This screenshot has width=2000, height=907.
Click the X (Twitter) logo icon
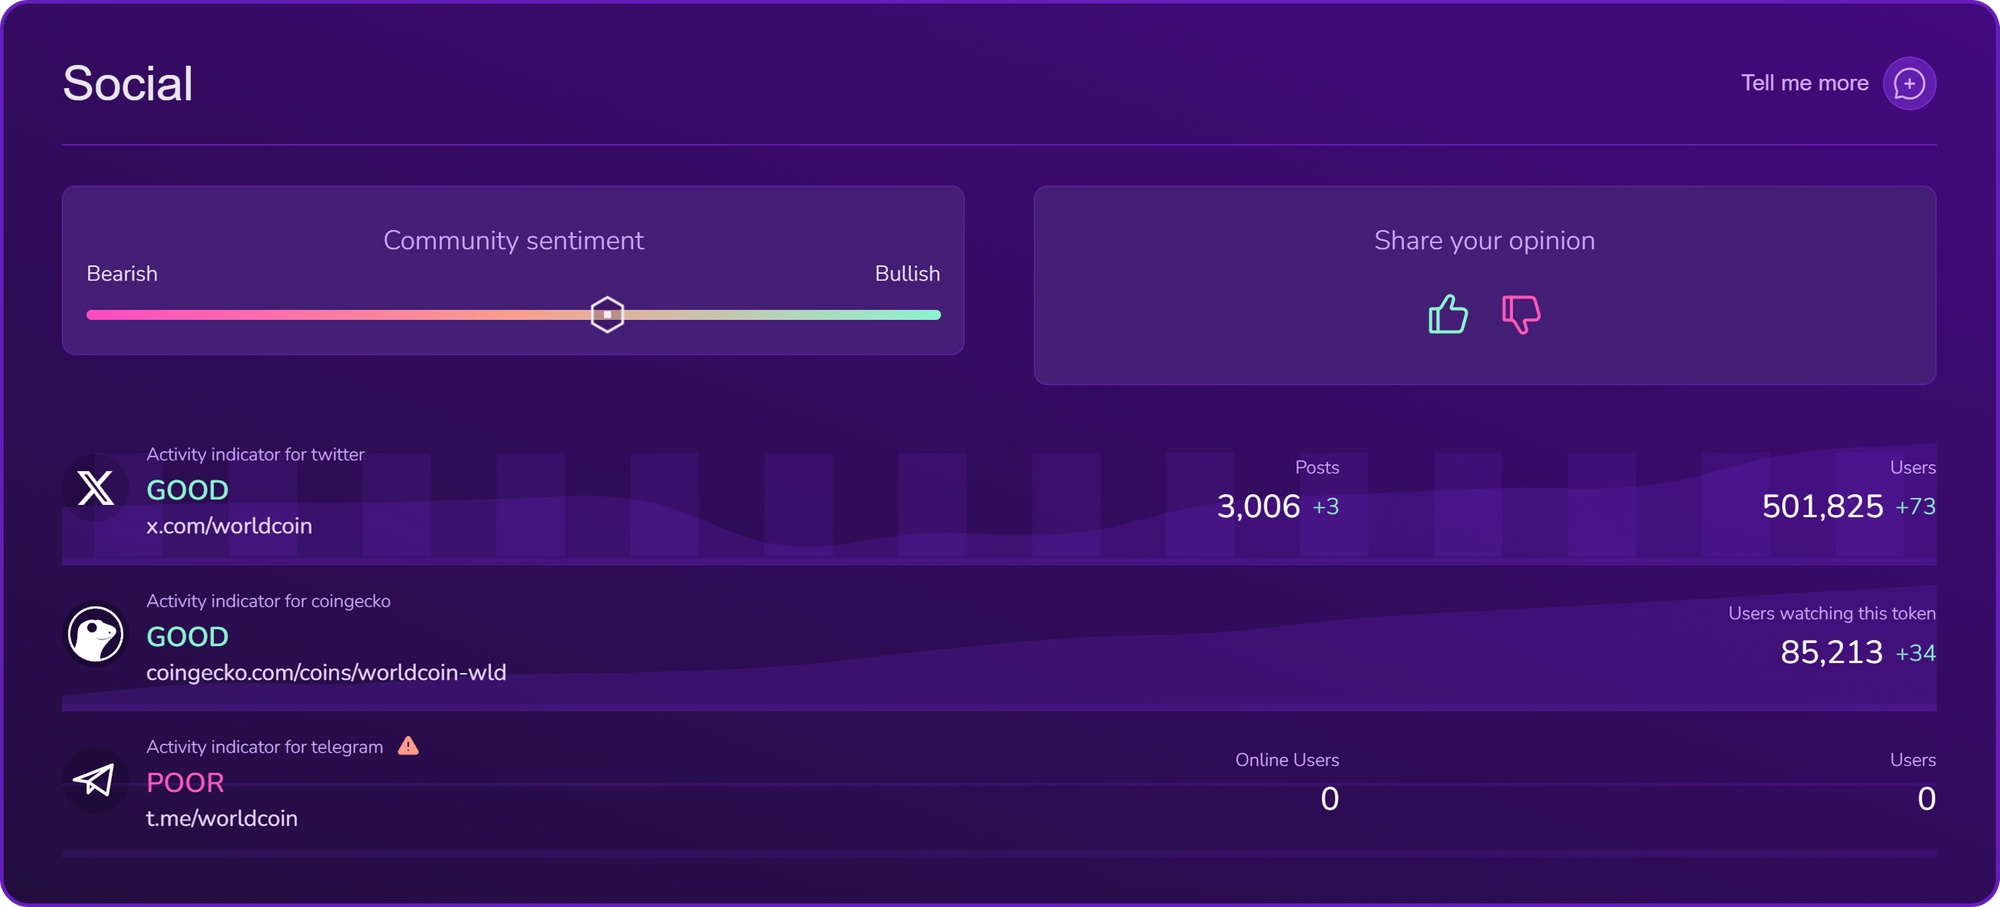(95, 488)
